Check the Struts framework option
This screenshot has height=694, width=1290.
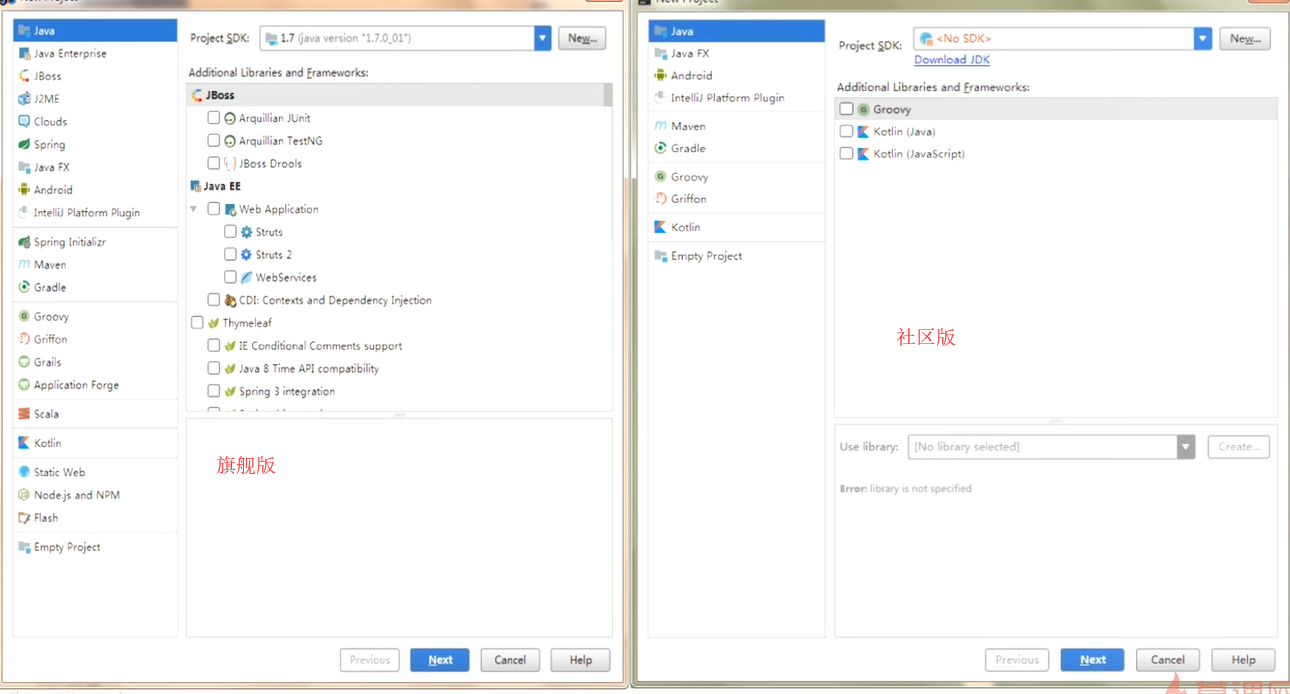tap(231, 232)
